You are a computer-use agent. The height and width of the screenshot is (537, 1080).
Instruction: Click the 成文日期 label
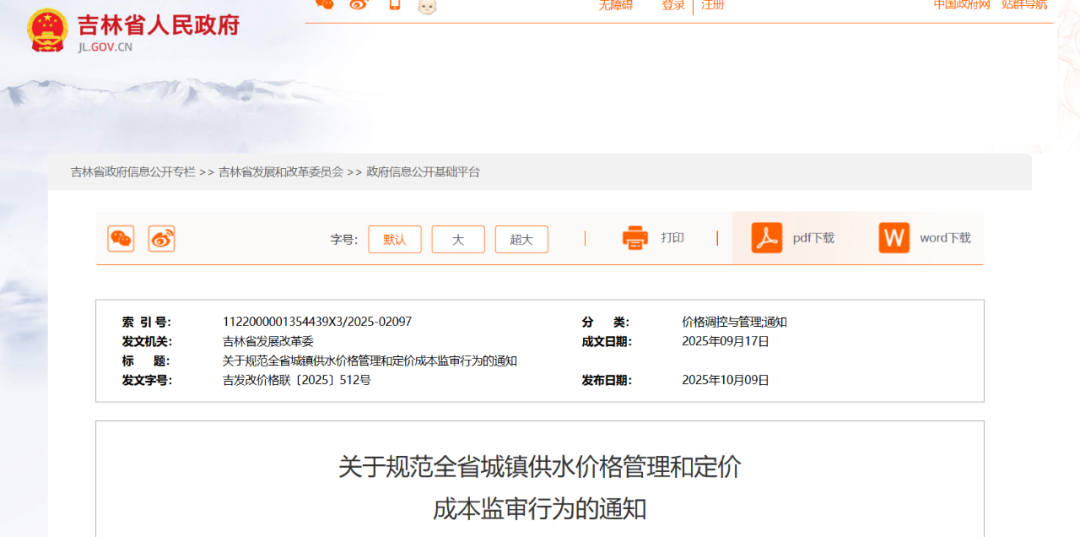click(606, 341)
